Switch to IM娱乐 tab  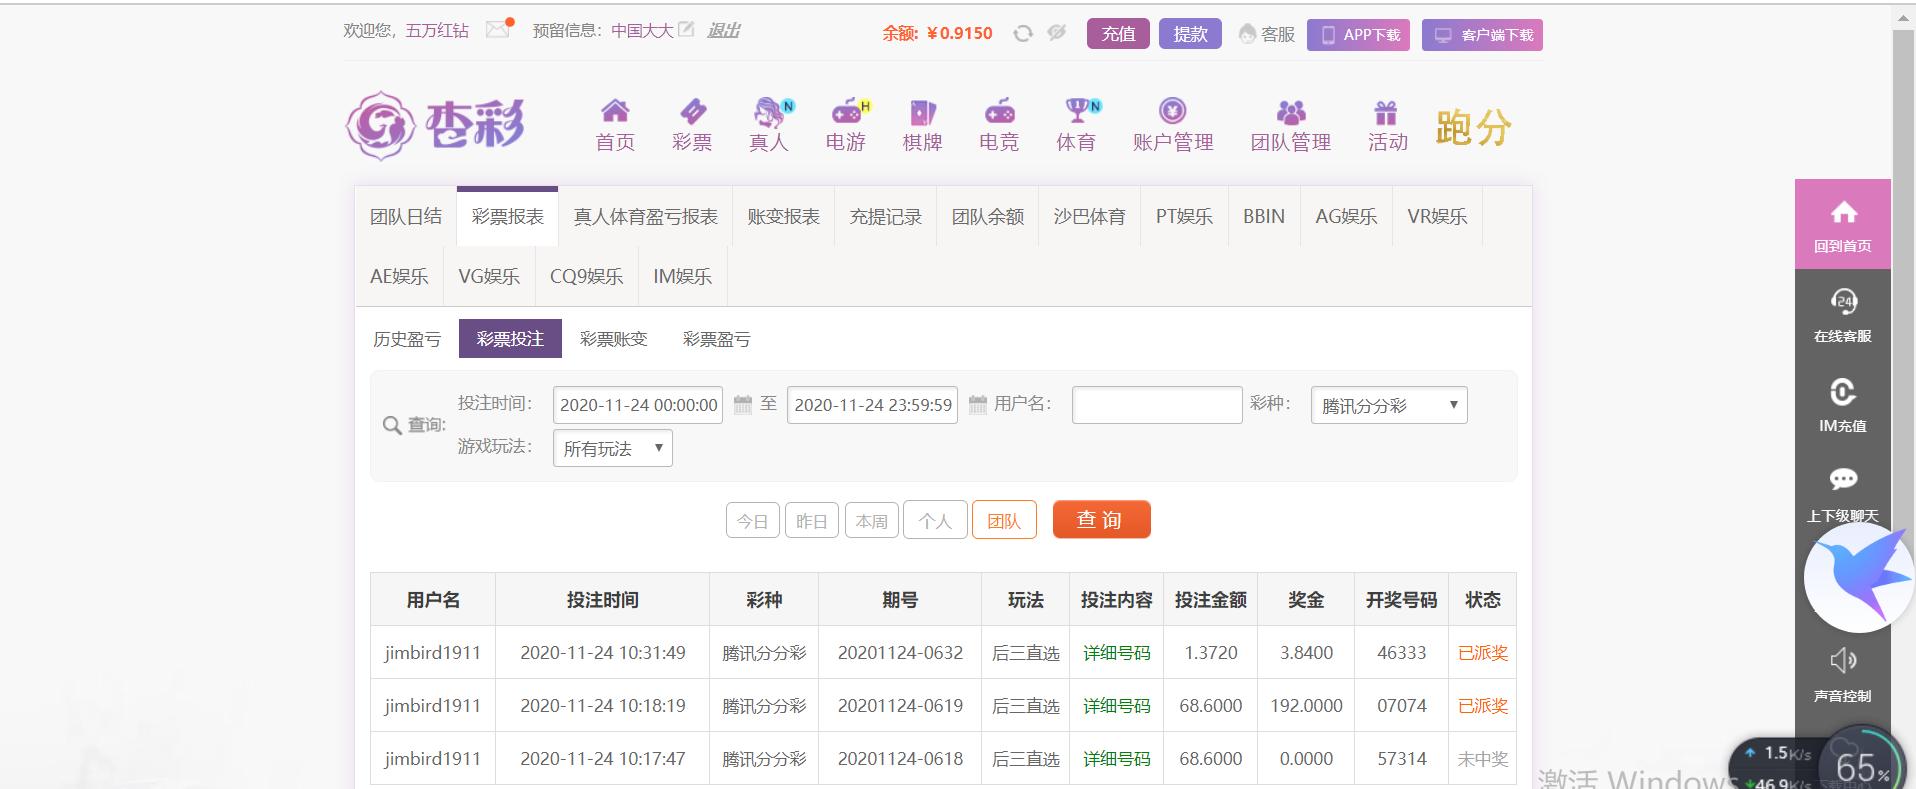click(x=682, y=276)
